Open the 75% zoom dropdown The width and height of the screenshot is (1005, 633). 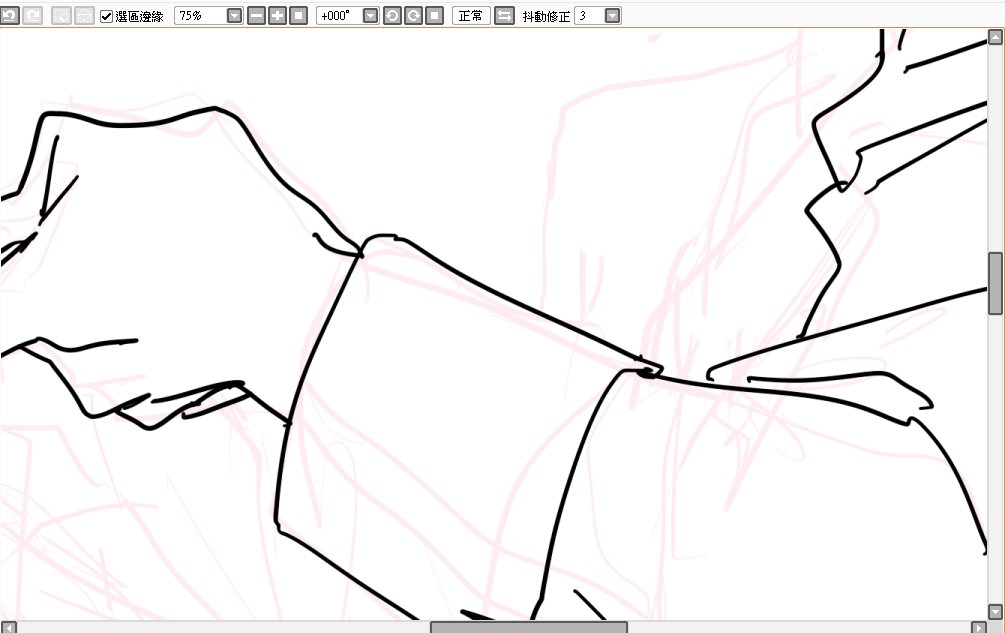(234, 16)
